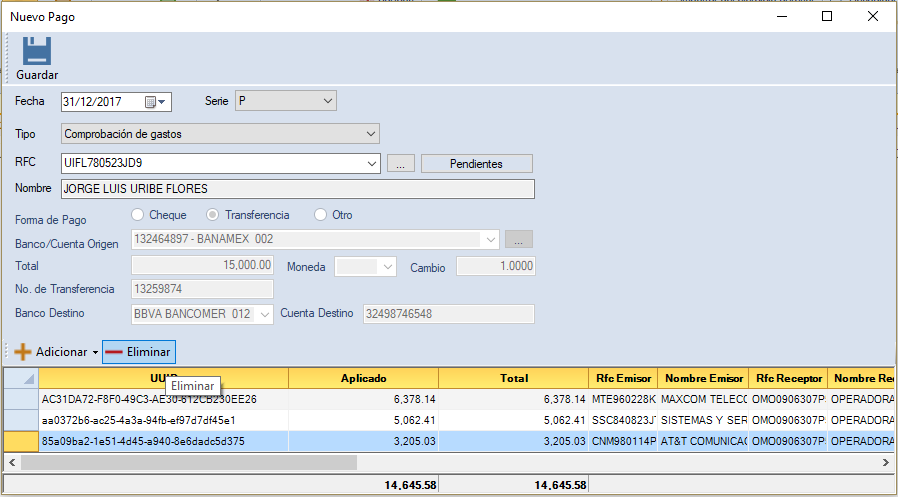Open the Tipo combo box
898x497 pixels.
371,133
